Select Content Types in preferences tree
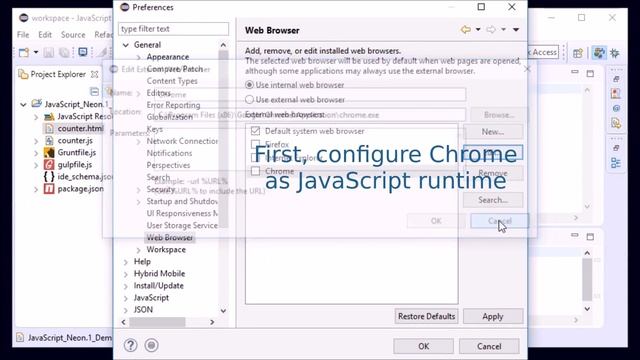 coord(172,81)
